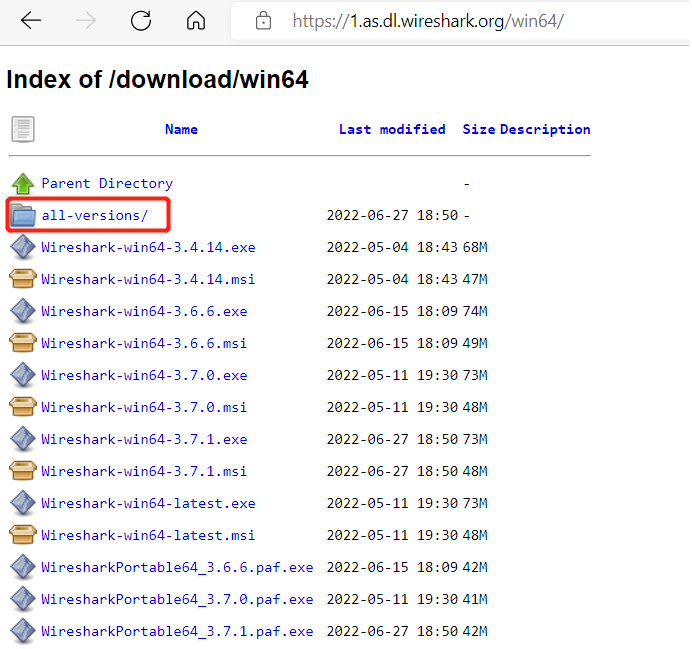
Task: Open the all-versions/ folder link
Action: (x=95, y=215)
